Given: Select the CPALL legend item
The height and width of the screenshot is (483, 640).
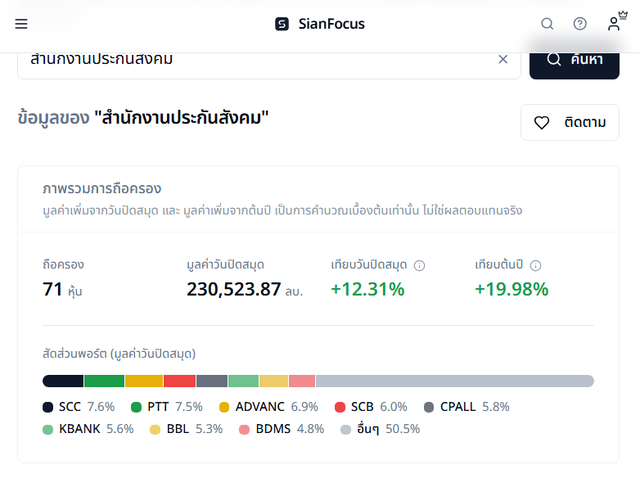Looking at the screenshot, I should (x=467, y=407).
